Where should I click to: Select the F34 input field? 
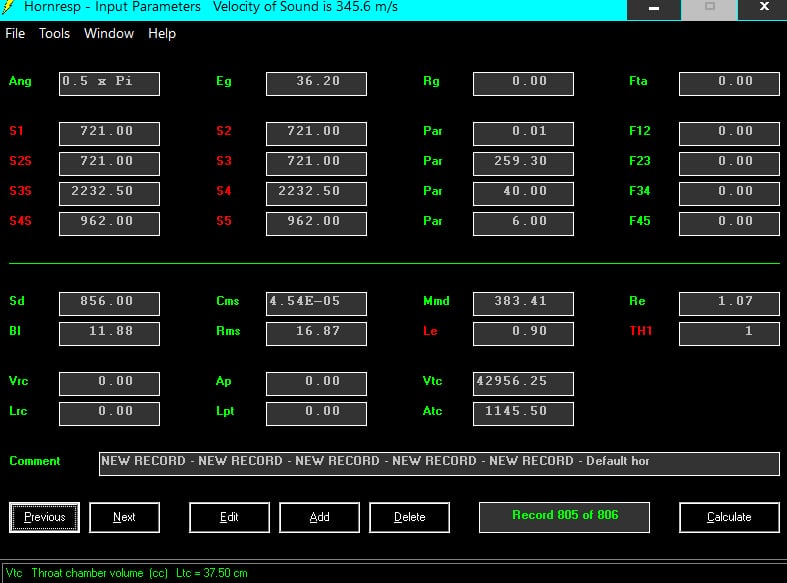(x=729, y=194)
